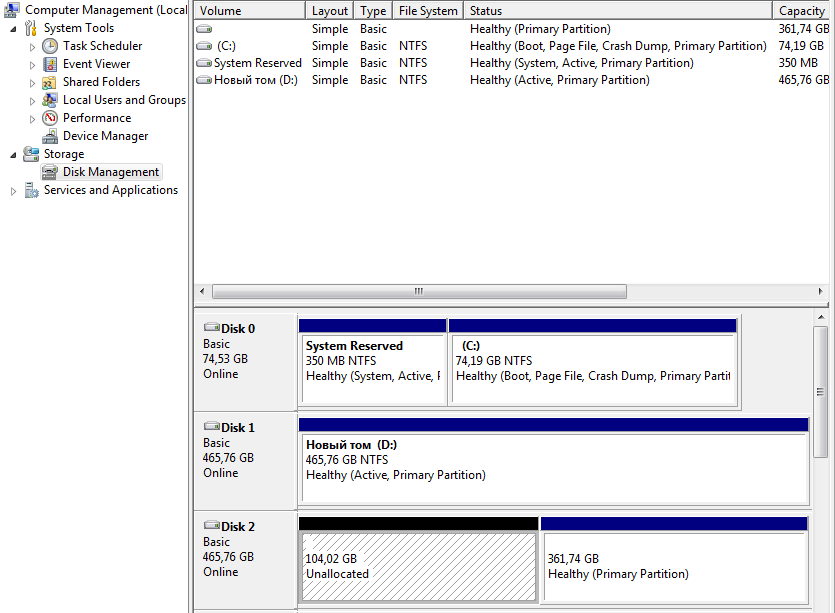Click the Event Viewer icon
Viewport: 835px width, 613px height.
(50, 64)
